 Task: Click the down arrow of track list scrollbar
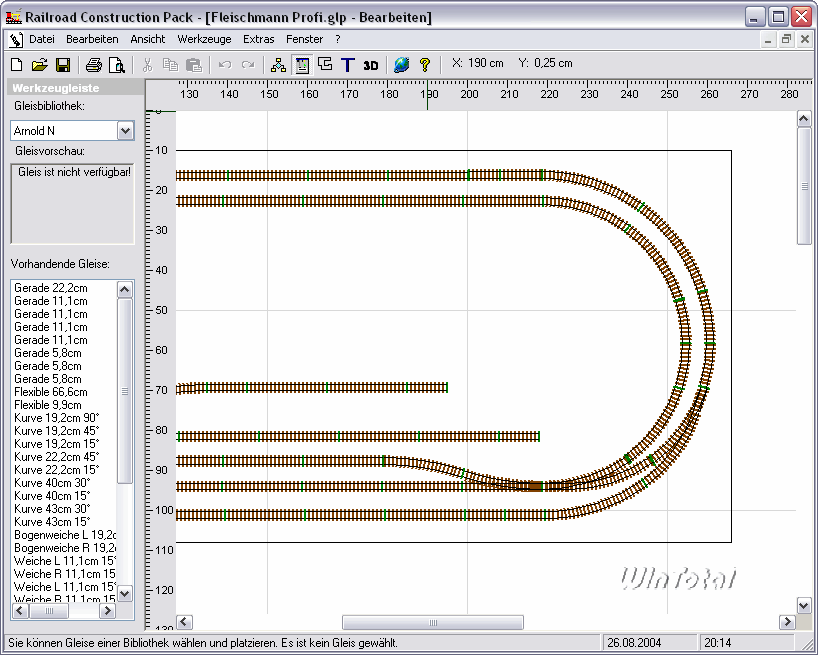point(125,593)
